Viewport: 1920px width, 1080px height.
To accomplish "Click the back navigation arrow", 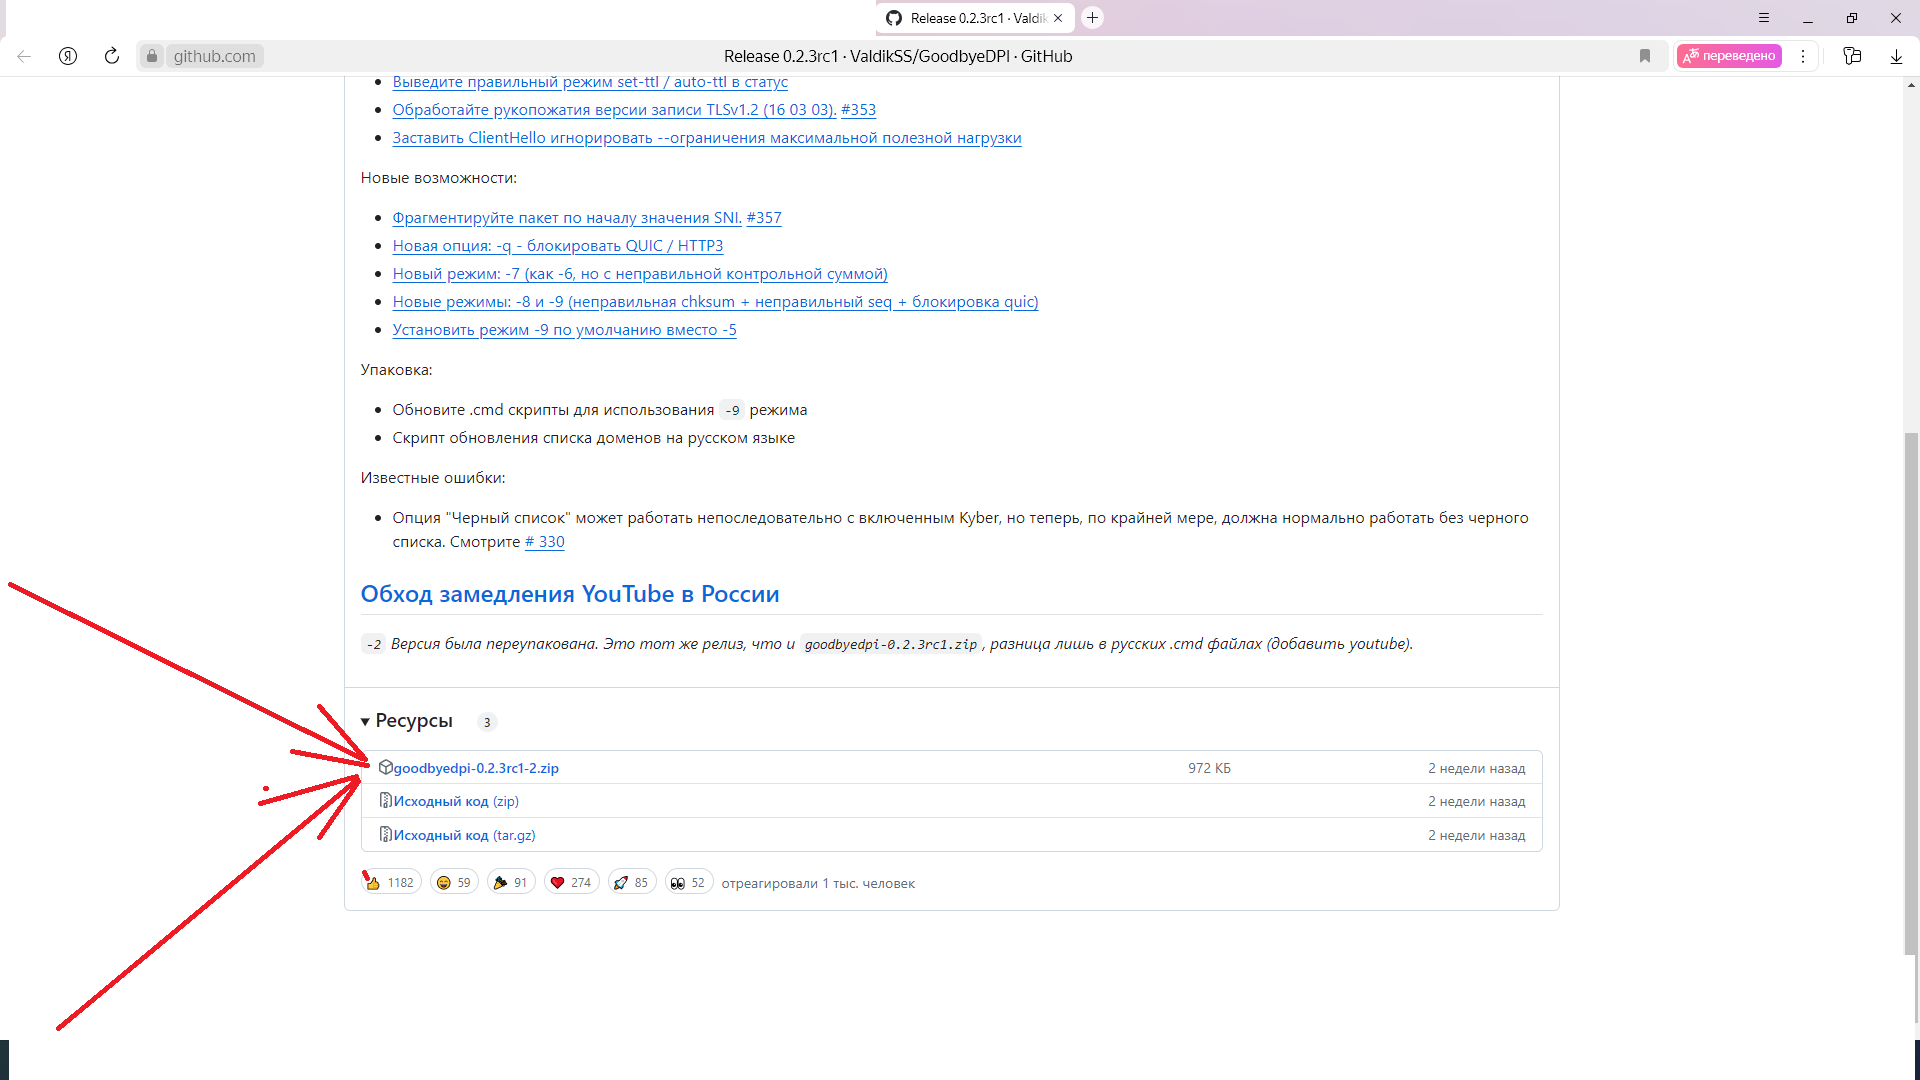I will tap(24, 56).
